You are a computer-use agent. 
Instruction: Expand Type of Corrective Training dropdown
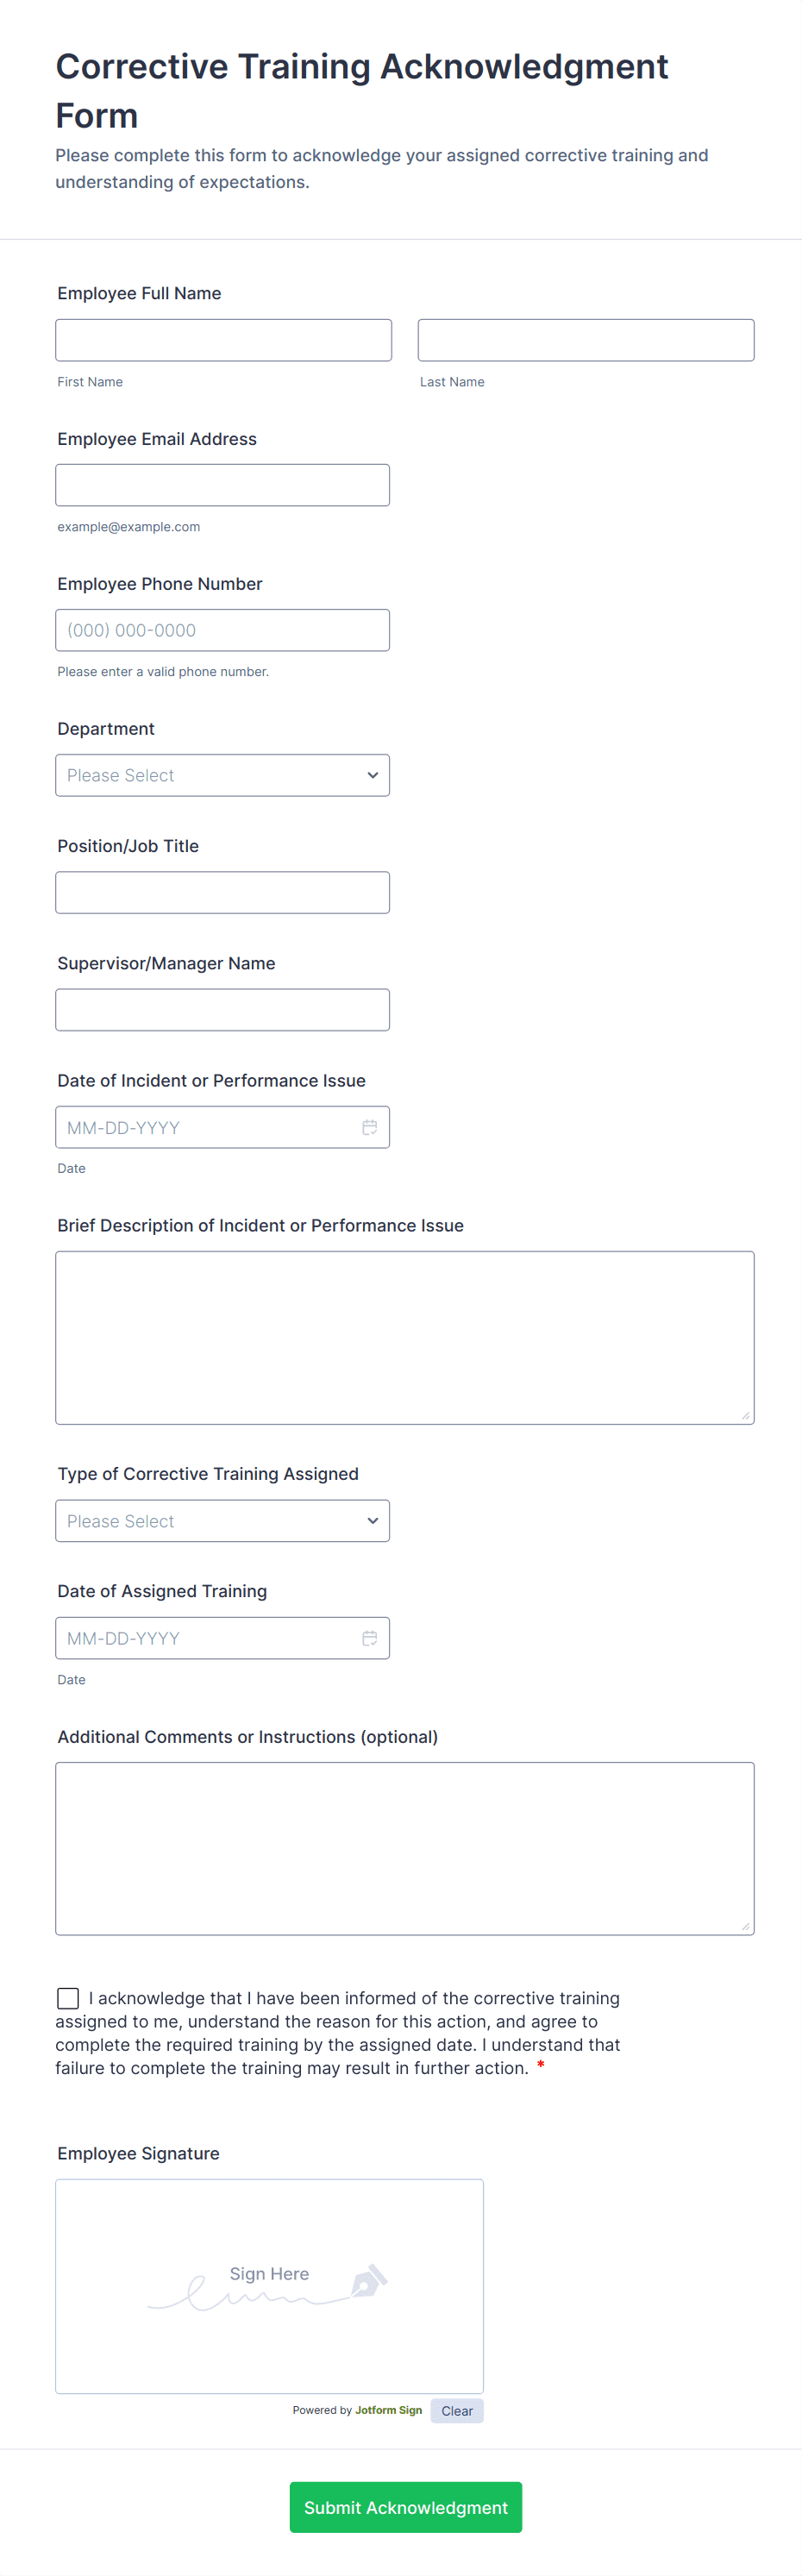coord(222,1521)
